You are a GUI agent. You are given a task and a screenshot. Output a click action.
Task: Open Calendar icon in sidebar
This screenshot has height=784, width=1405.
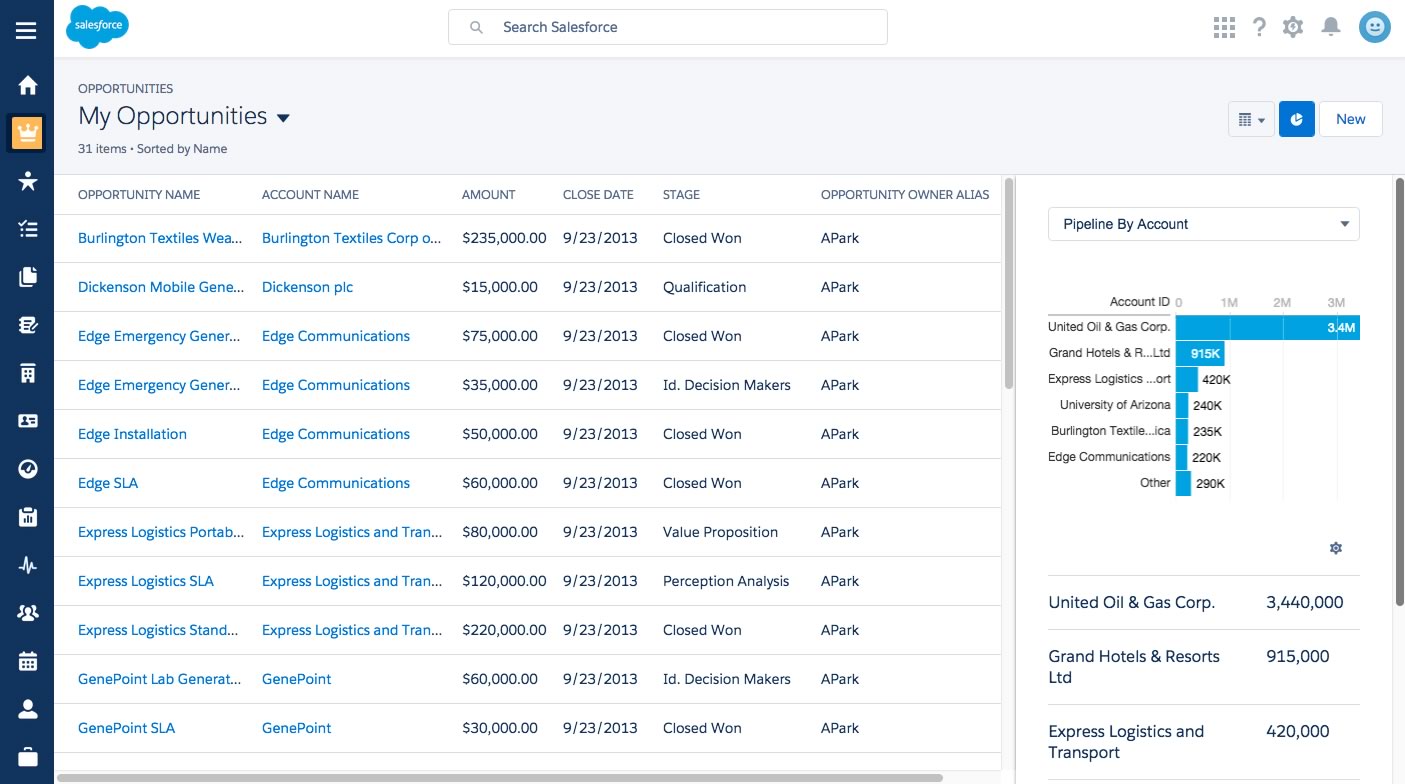point(28,661)
